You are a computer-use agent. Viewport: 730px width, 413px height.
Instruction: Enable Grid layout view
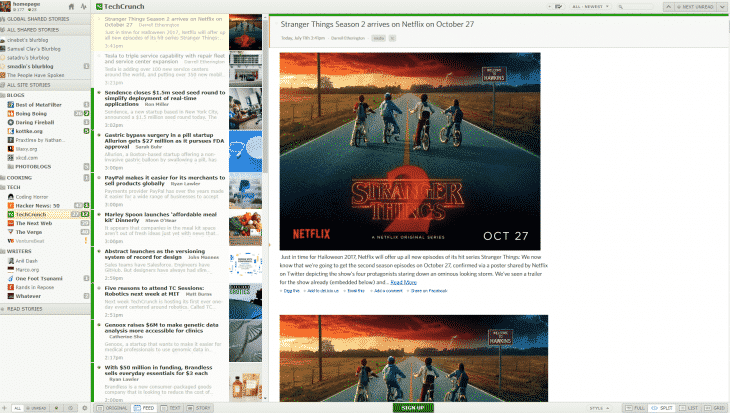716,408
